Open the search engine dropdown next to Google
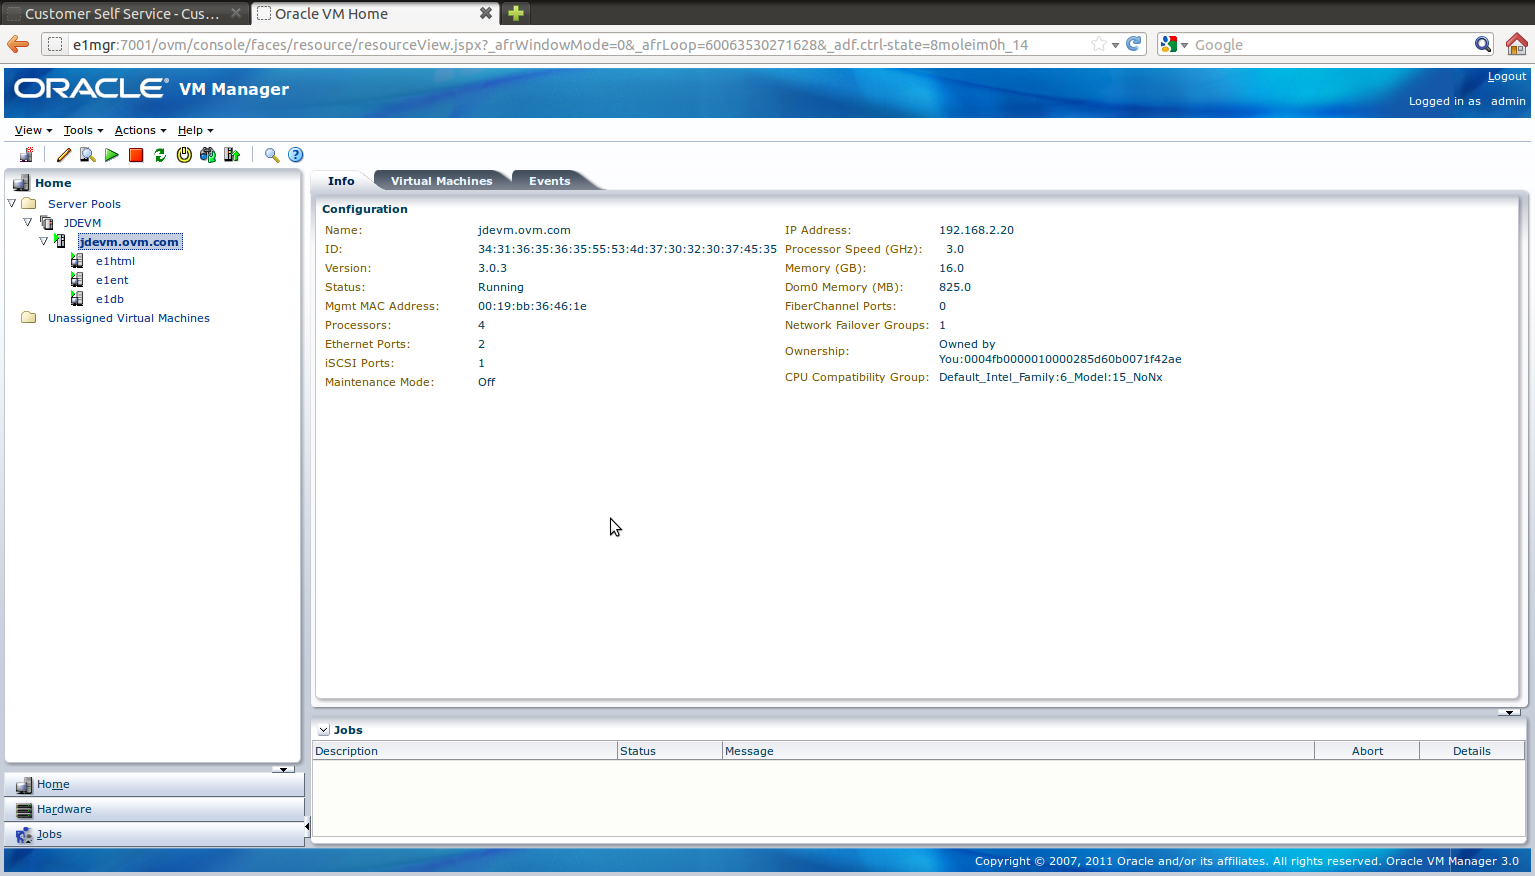The width and height of the screenshot is (1535, 876). pyautogui.click(x=1185, y=45)
